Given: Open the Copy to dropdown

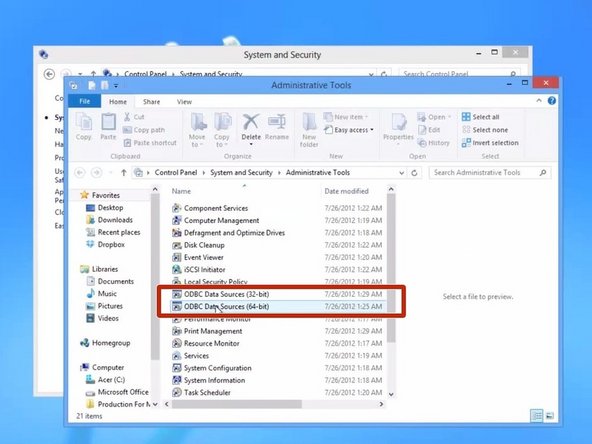Looking at the screenshot, I should click(222, 140).
